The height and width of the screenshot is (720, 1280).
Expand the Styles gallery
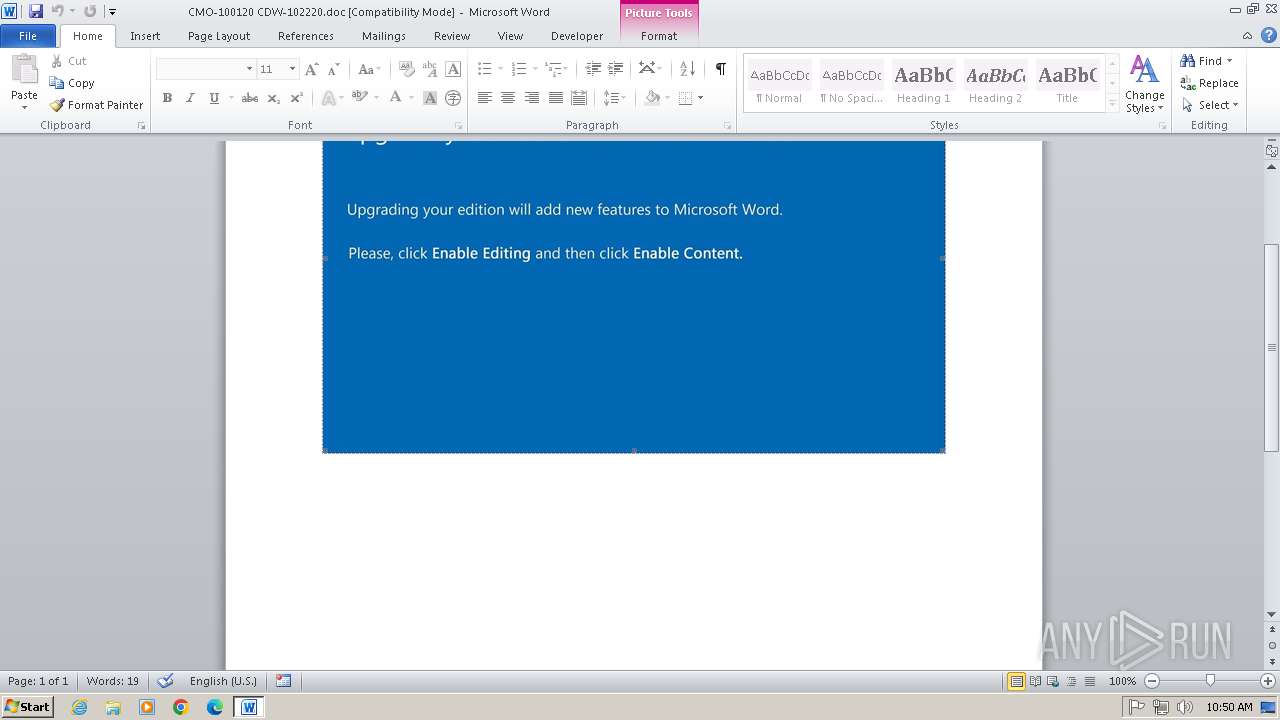pyautogui.click(x=1112, y=103)
